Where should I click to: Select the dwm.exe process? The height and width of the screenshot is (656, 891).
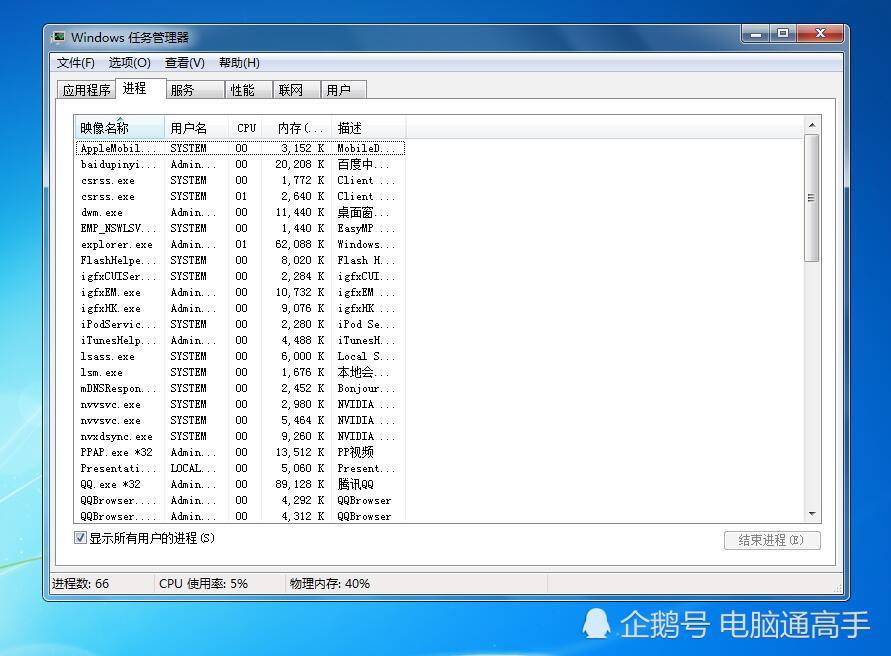[240, 212]
